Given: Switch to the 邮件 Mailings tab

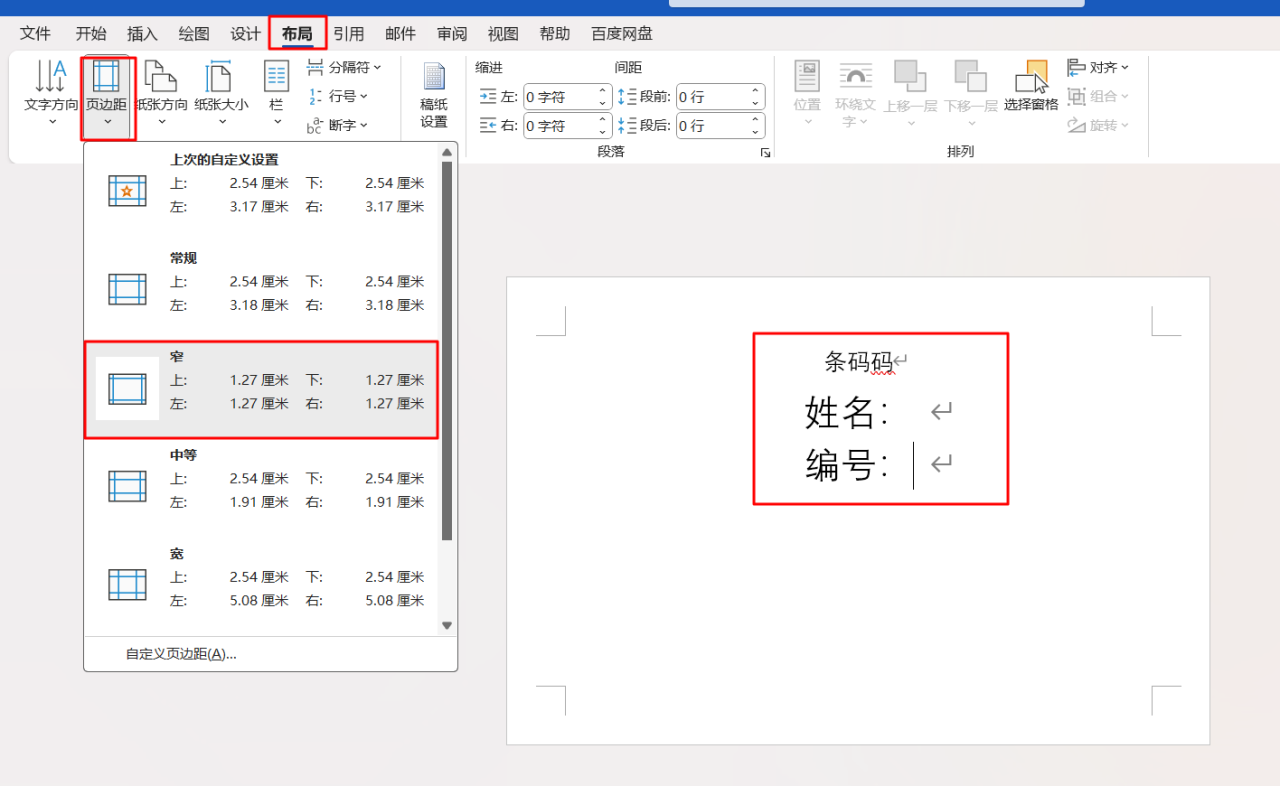Looking at the screenshot, I should pos(400,34).
